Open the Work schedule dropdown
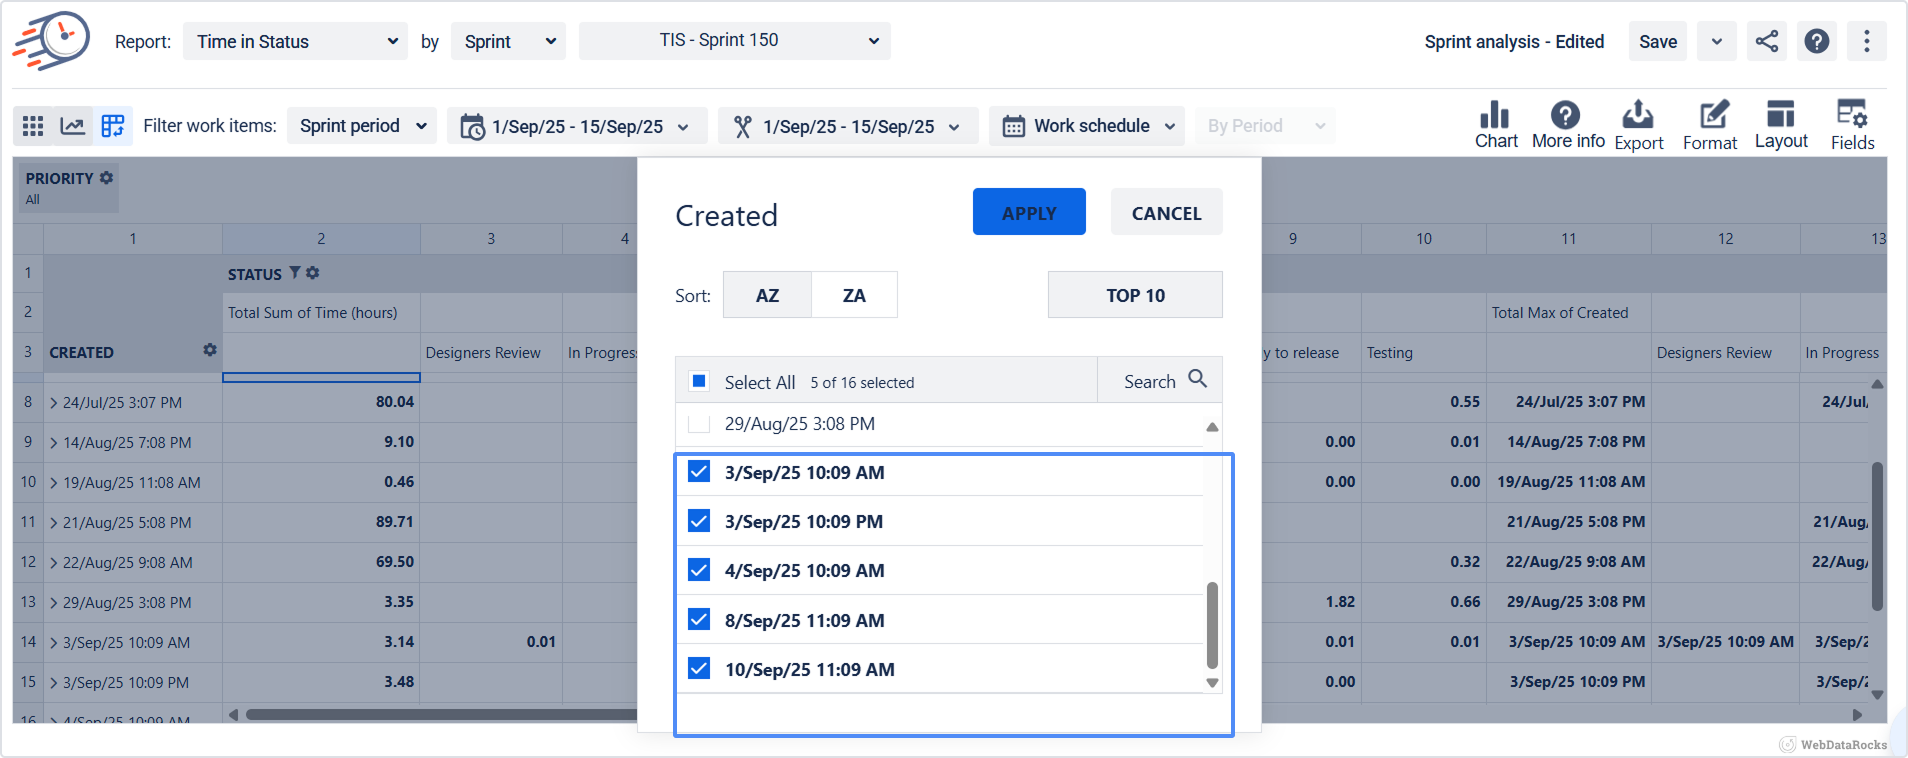This screenshot has height=758, width=1908. [x=1087, y=126]
